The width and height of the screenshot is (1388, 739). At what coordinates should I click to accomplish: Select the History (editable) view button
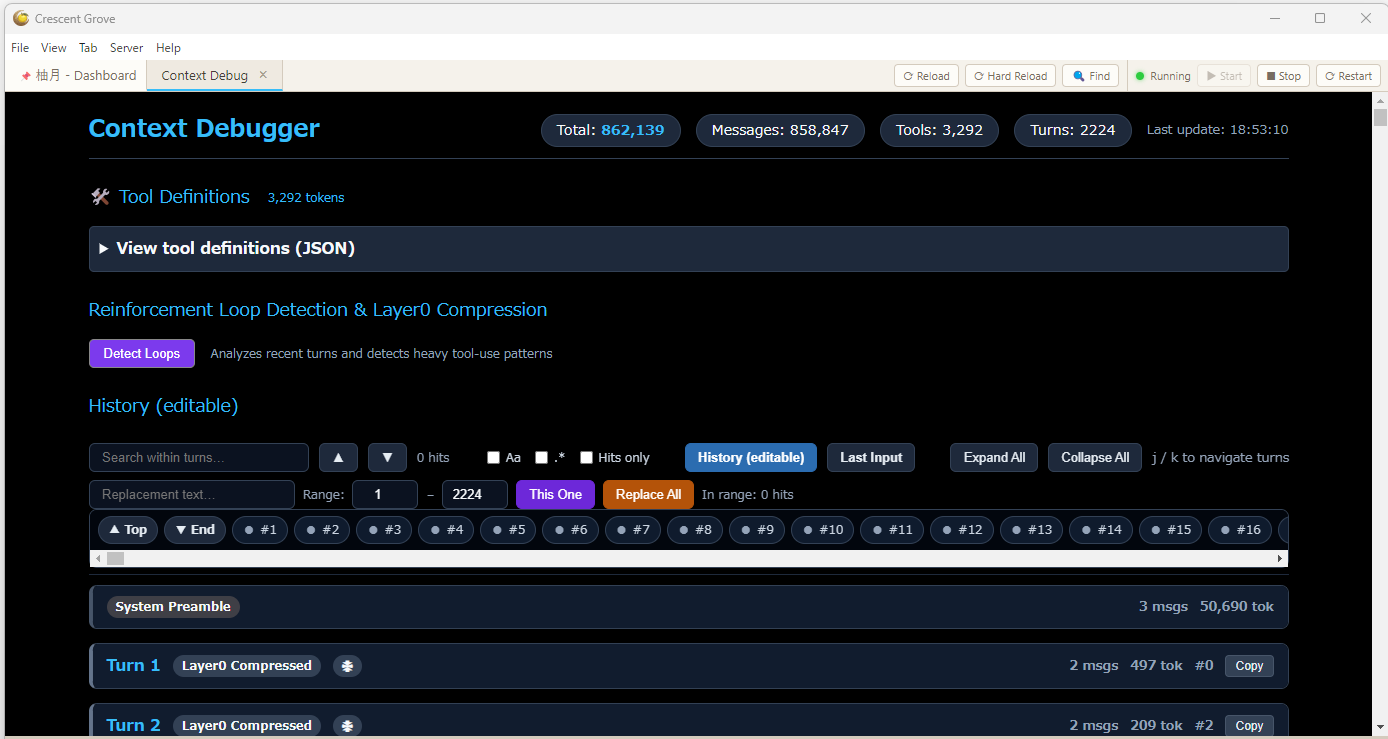tap(751, 457)
